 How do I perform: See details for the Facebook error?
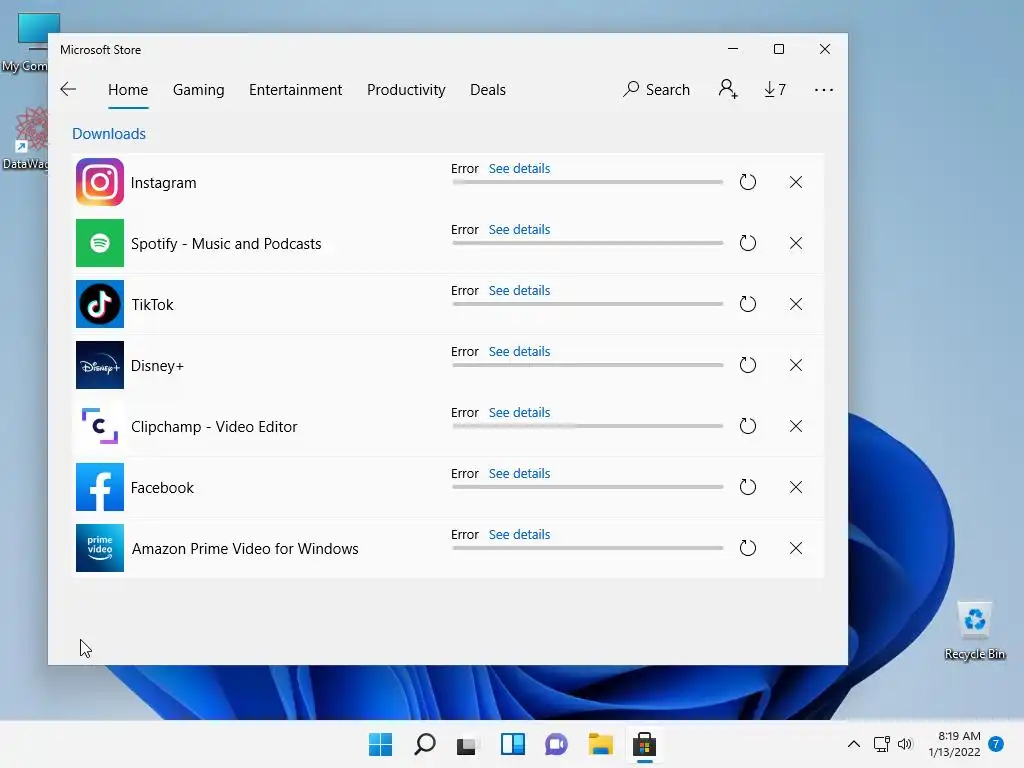519,473
